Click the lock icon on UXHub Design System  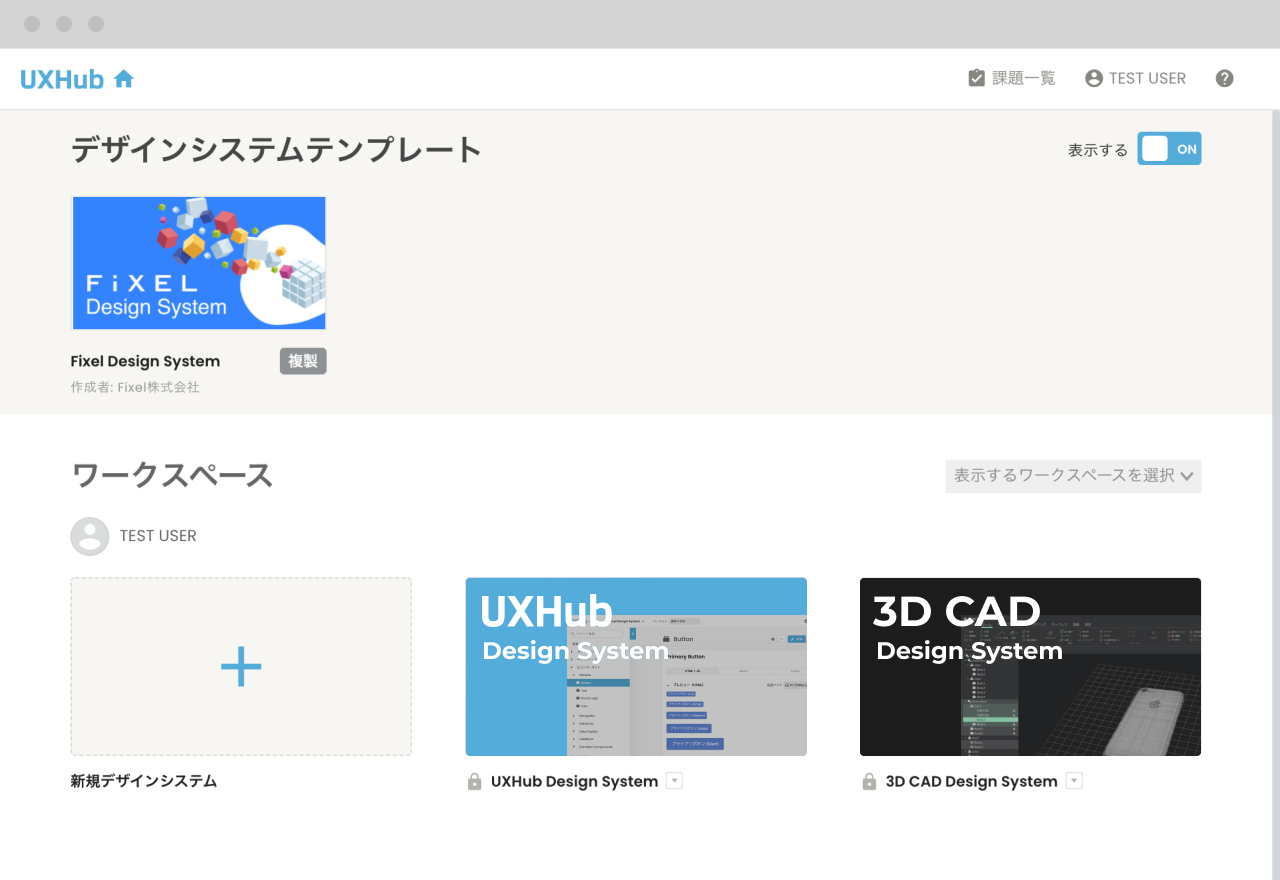tap(474, 781)
